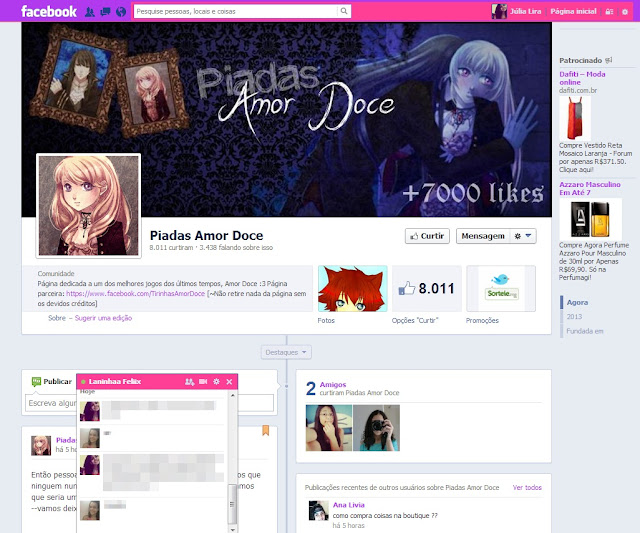Click the Azzaro perfume ad image
The height and width of the screenshot is (533, 640).
pos(591,220)
